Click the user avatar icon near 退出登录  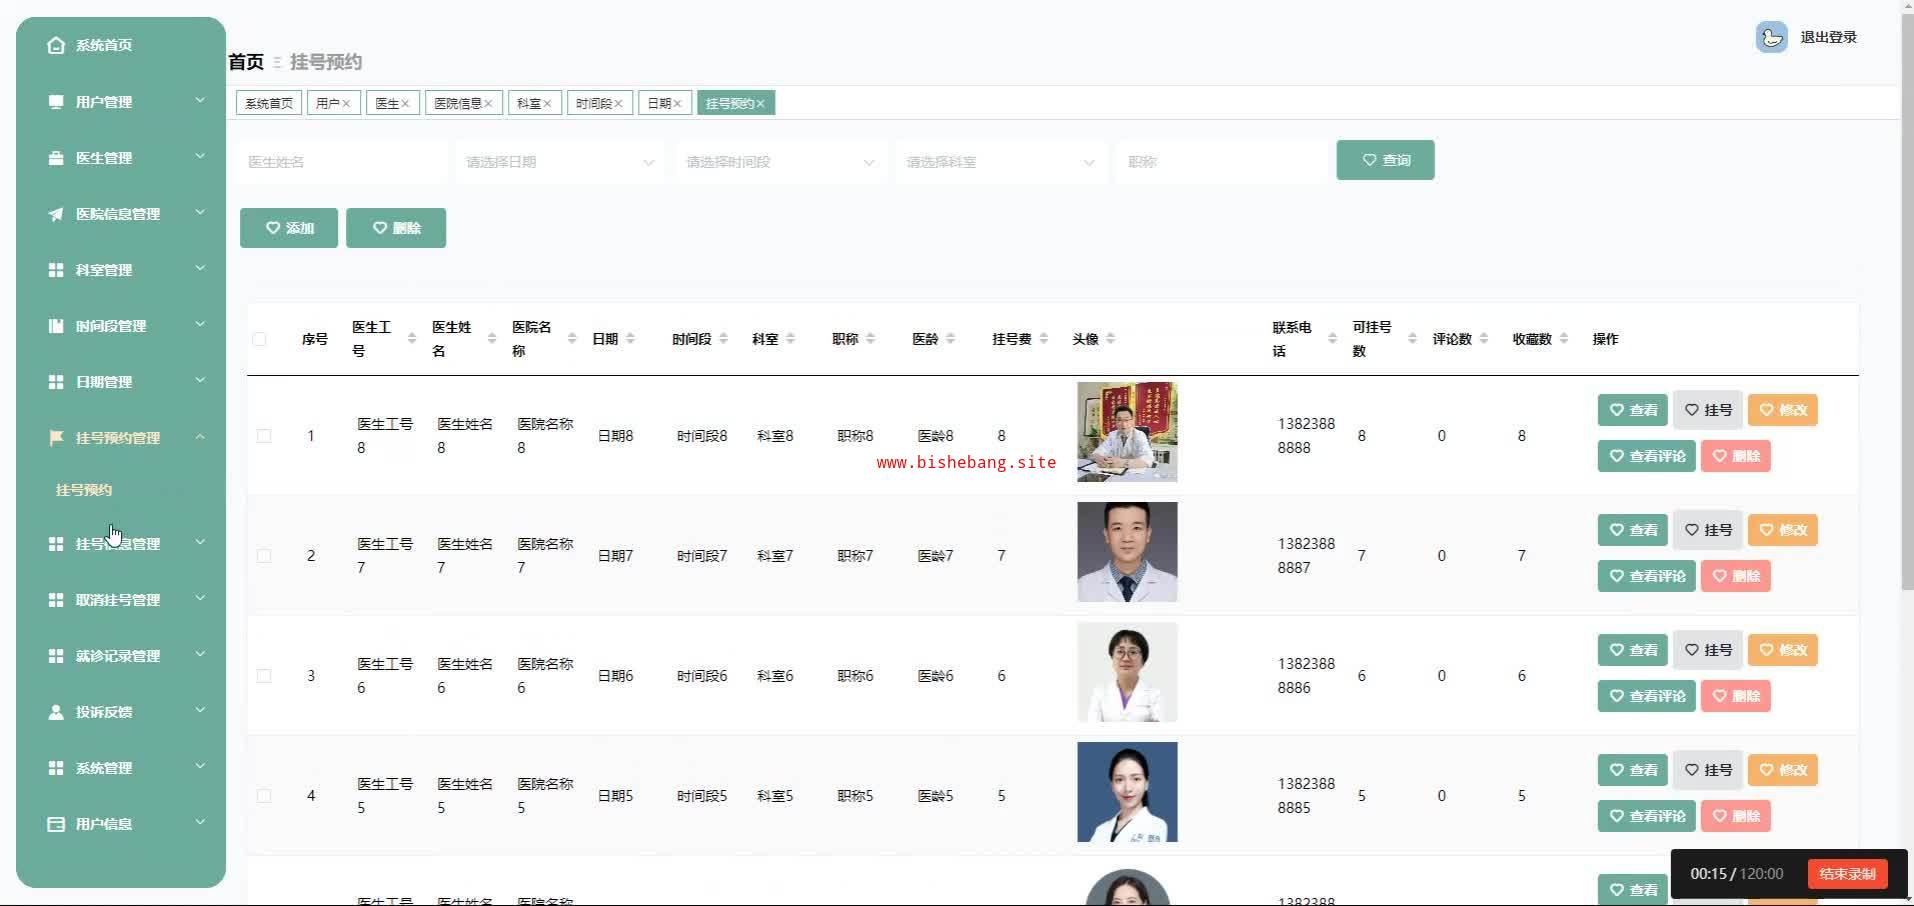point(1771,37)
